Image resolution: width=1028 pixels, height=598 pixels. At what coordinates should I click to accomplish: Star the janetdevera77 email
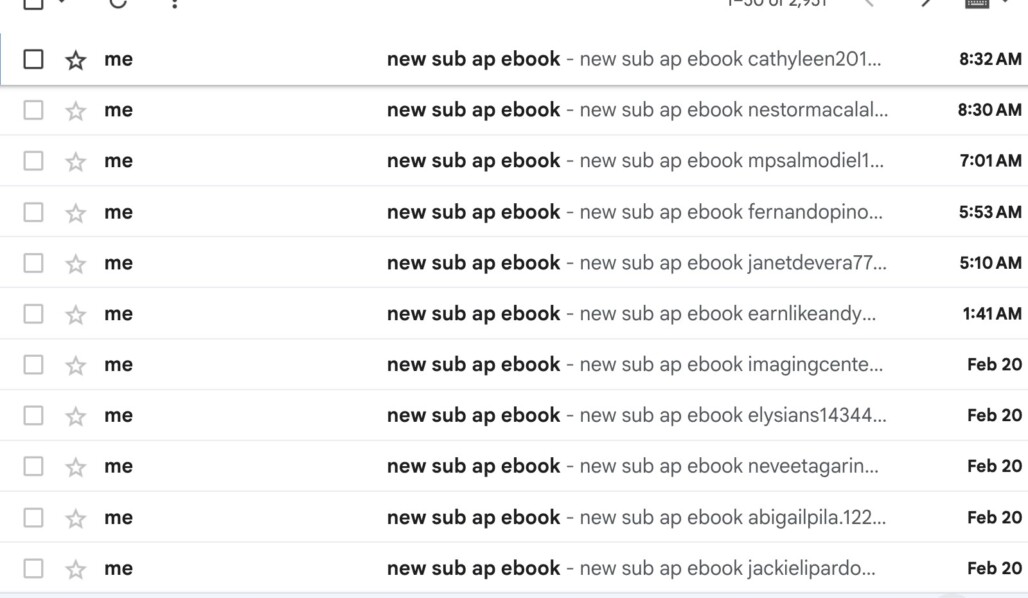tap(75, 264)
